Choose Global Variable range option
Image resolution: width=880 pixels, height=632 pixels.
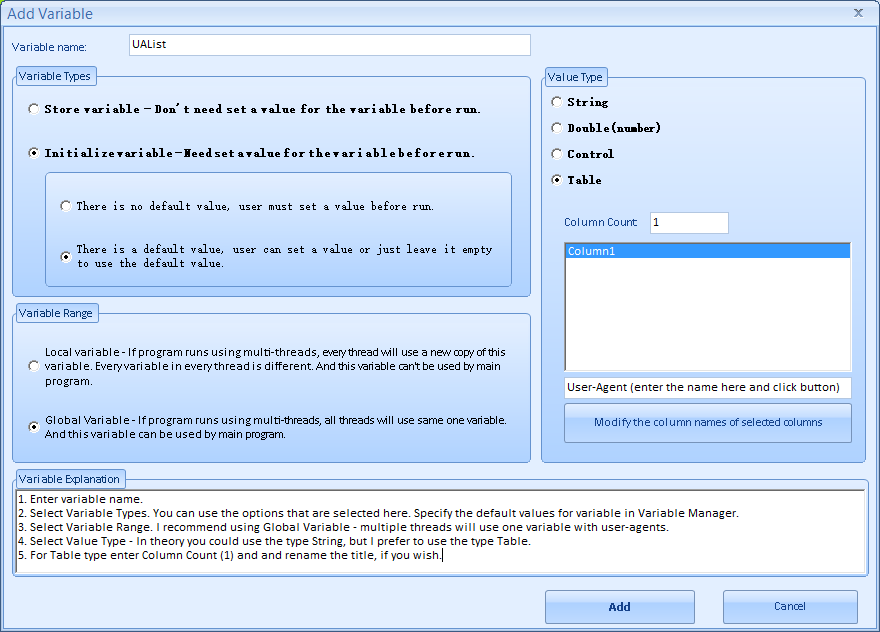point(35,427)
